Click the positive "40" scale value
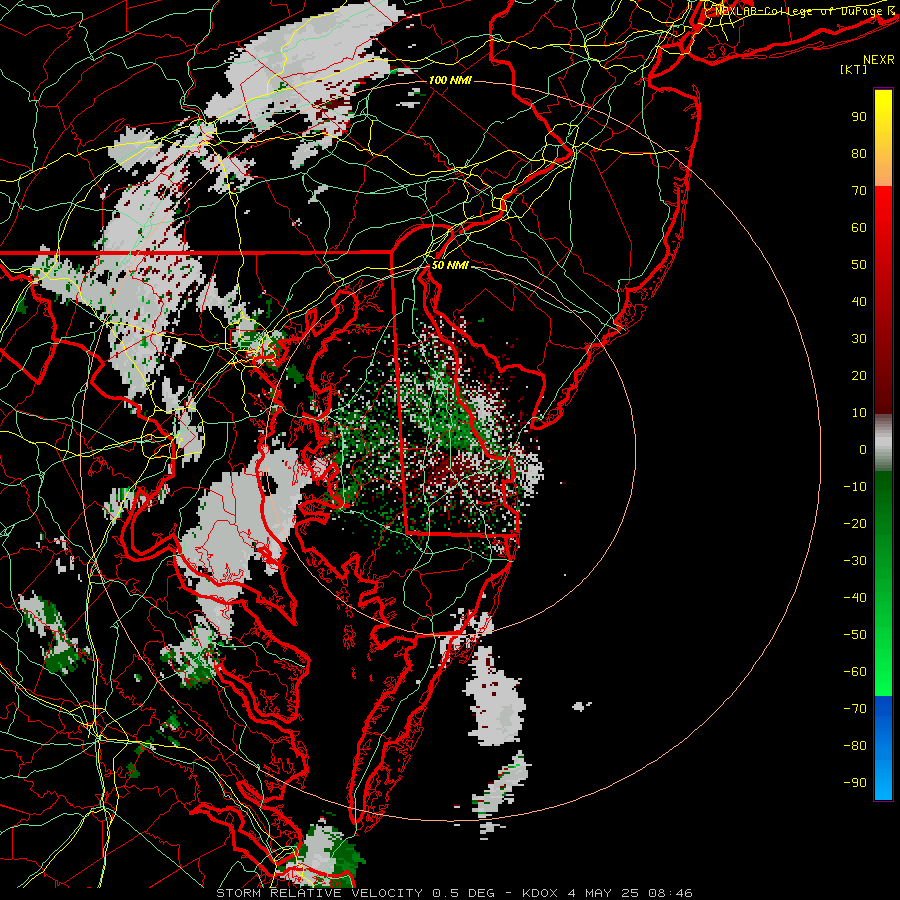 tap(859, 301)
